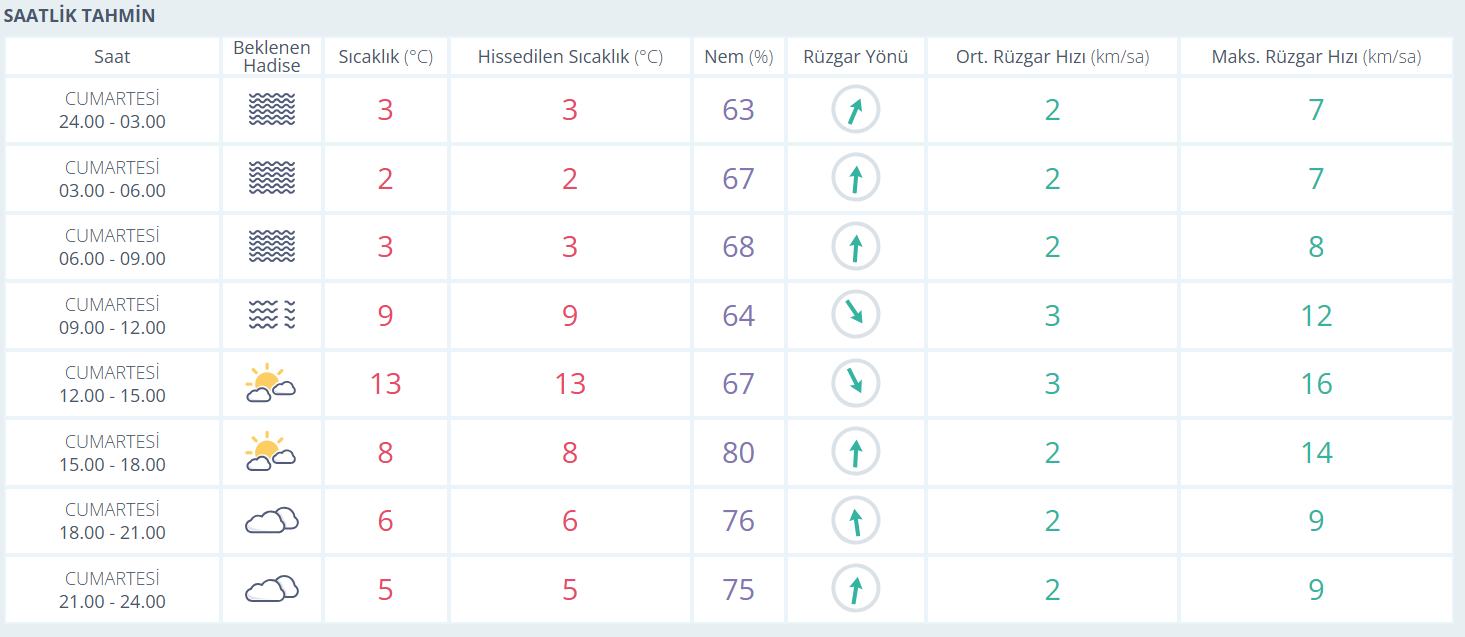This screenshot has height=637, width=1465.
Task: Click the Nem (%) column header
Action: 738,57
